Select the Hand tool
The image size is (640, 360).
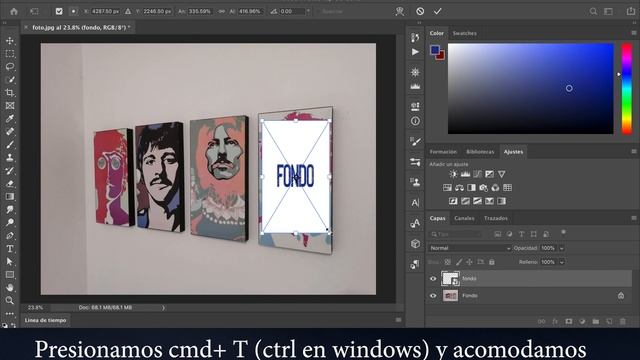click(x=10, y=287)
